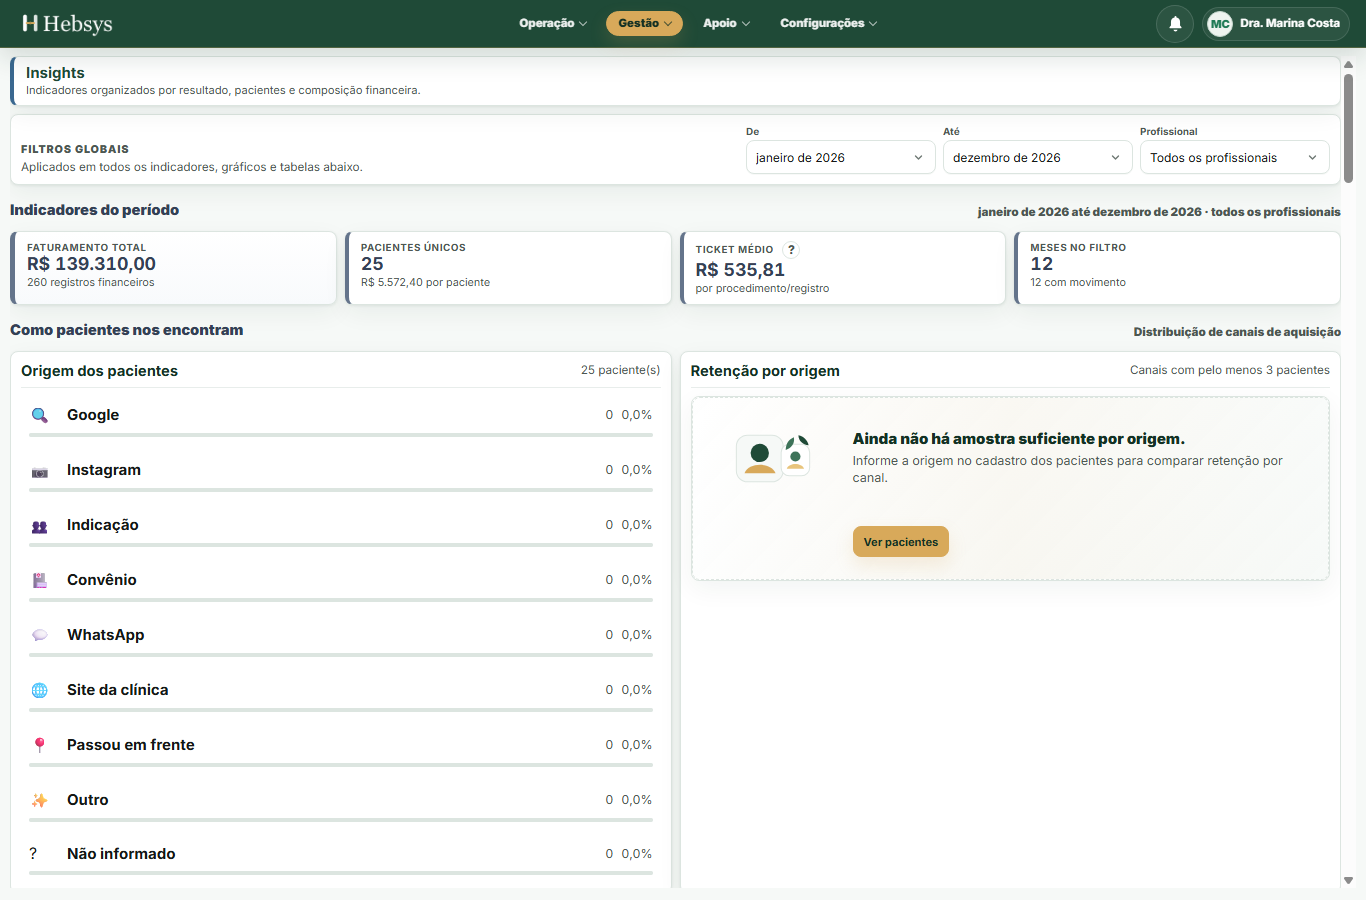Click the 'WhatsApp' origin label
The image size is (1366, 900).
[x=106, y=635]
